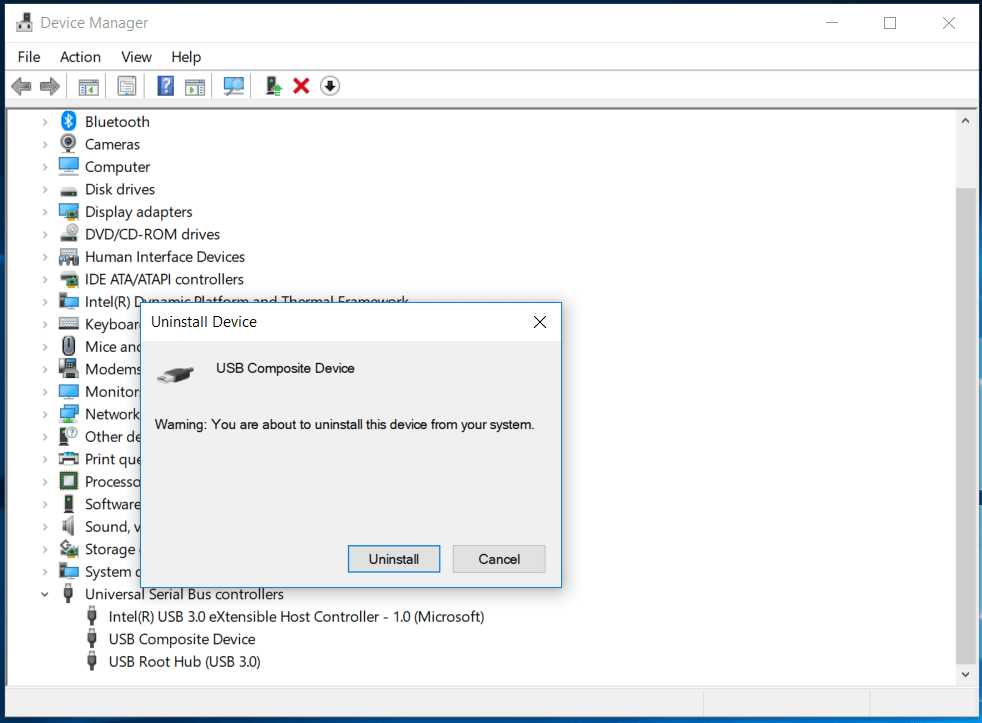Viewport: 982px width, 723px height.
Task: Expand the IDE ATA/ATAPI controllers node
Action: click(x=44, y=280)
